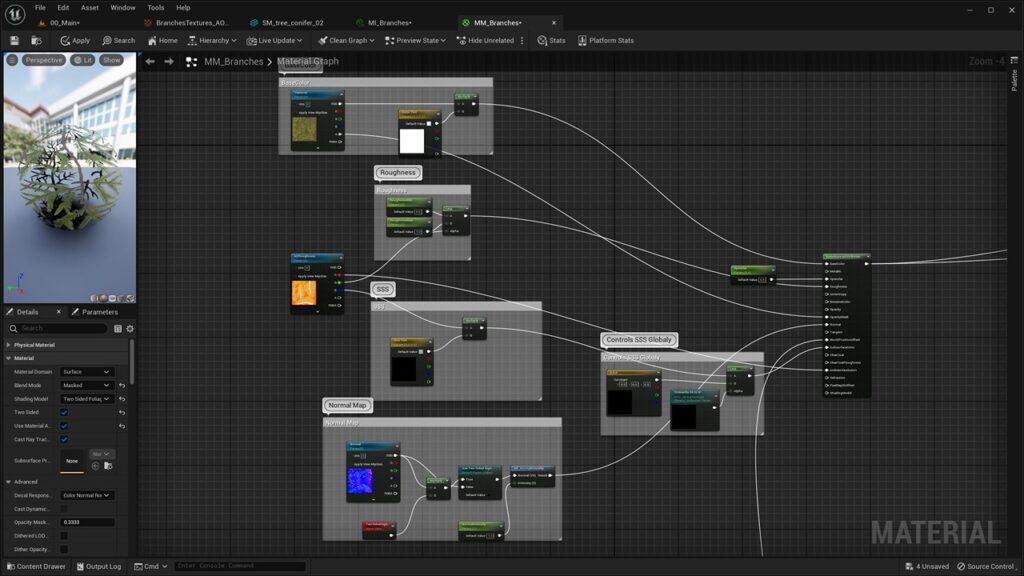The width and height of the screenshot is (1024, 576).
Task: Open the Shading Model dropdown
Action: point(85,398)
